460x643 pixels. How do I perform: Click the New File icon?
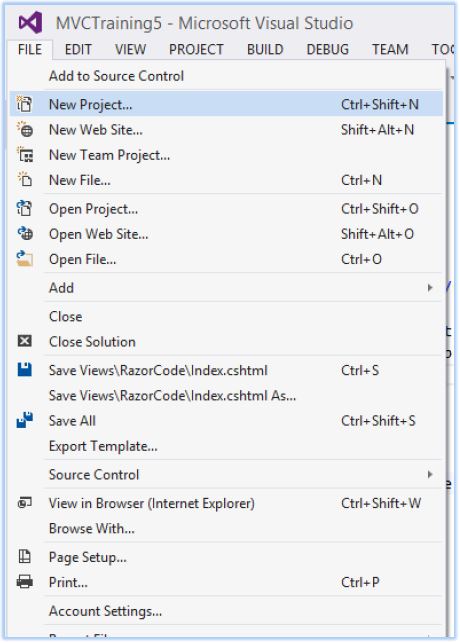pos(25,180)
